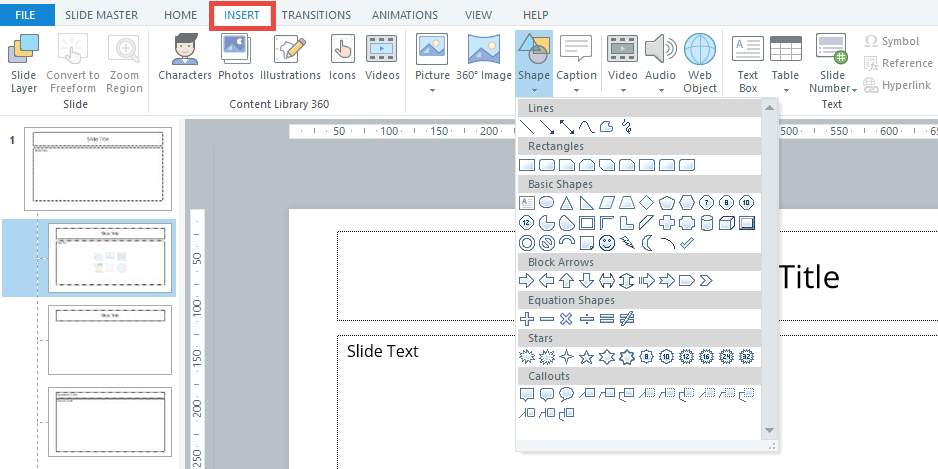
Task: Insert the Smiley Face shape
Action: tap(607, 243)
